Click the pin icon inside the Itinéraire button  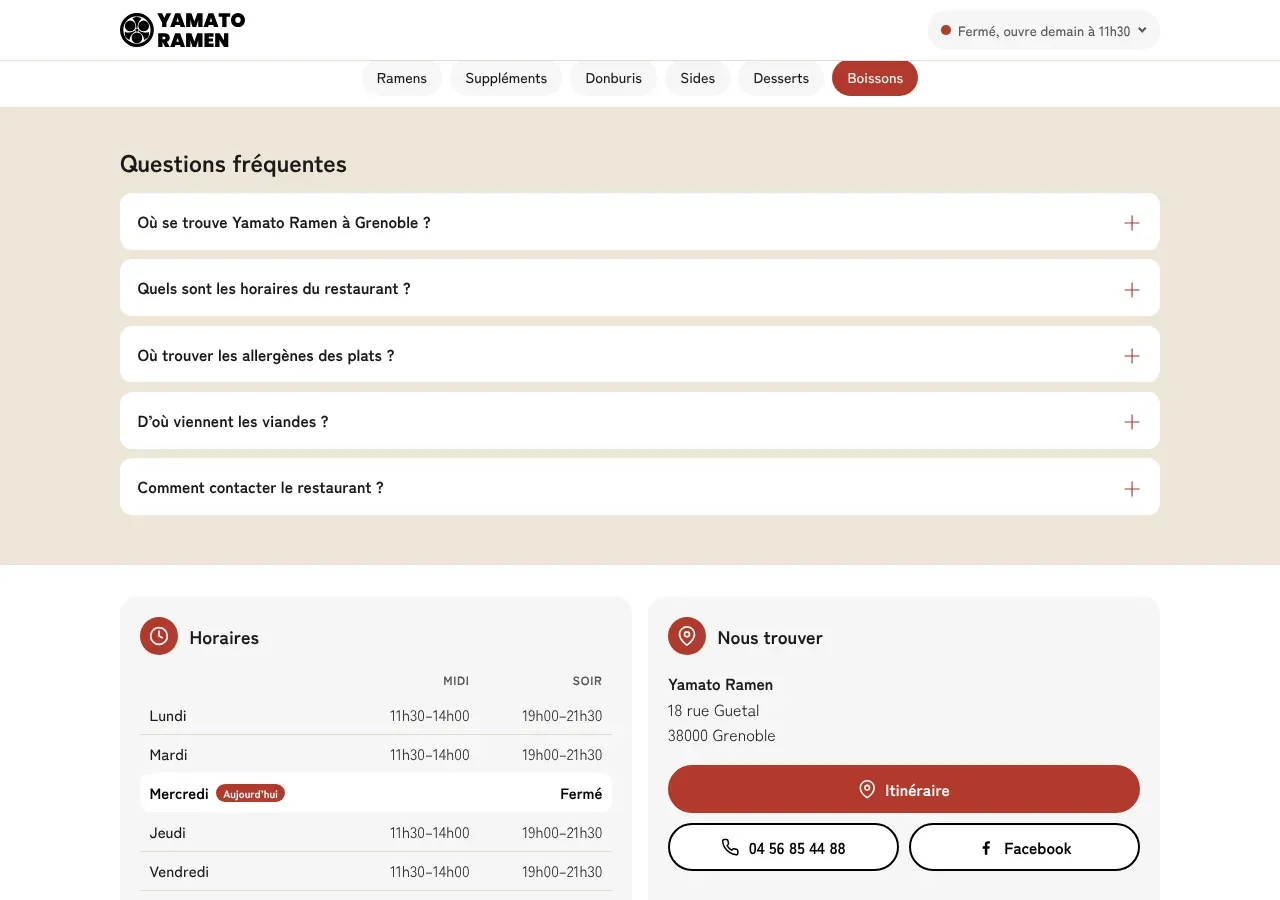pyautogui.click(x=867, y=790)
